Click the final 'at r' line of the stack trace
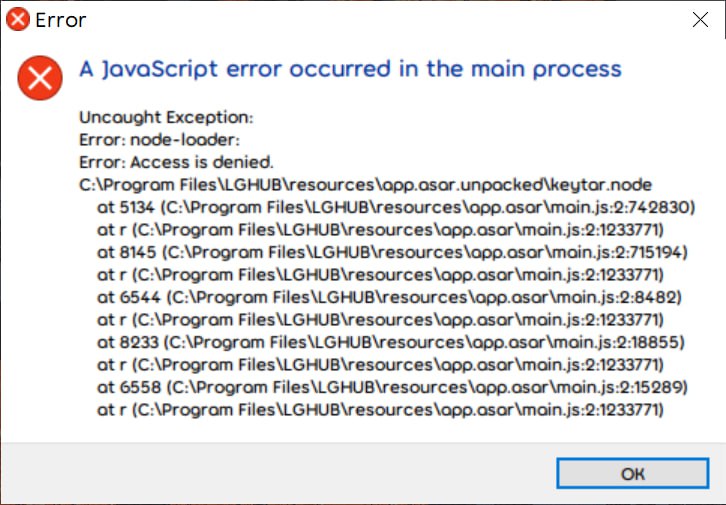The width and height of the screenshot is (726, 505). pyautogui.click(x=381, y=410)
